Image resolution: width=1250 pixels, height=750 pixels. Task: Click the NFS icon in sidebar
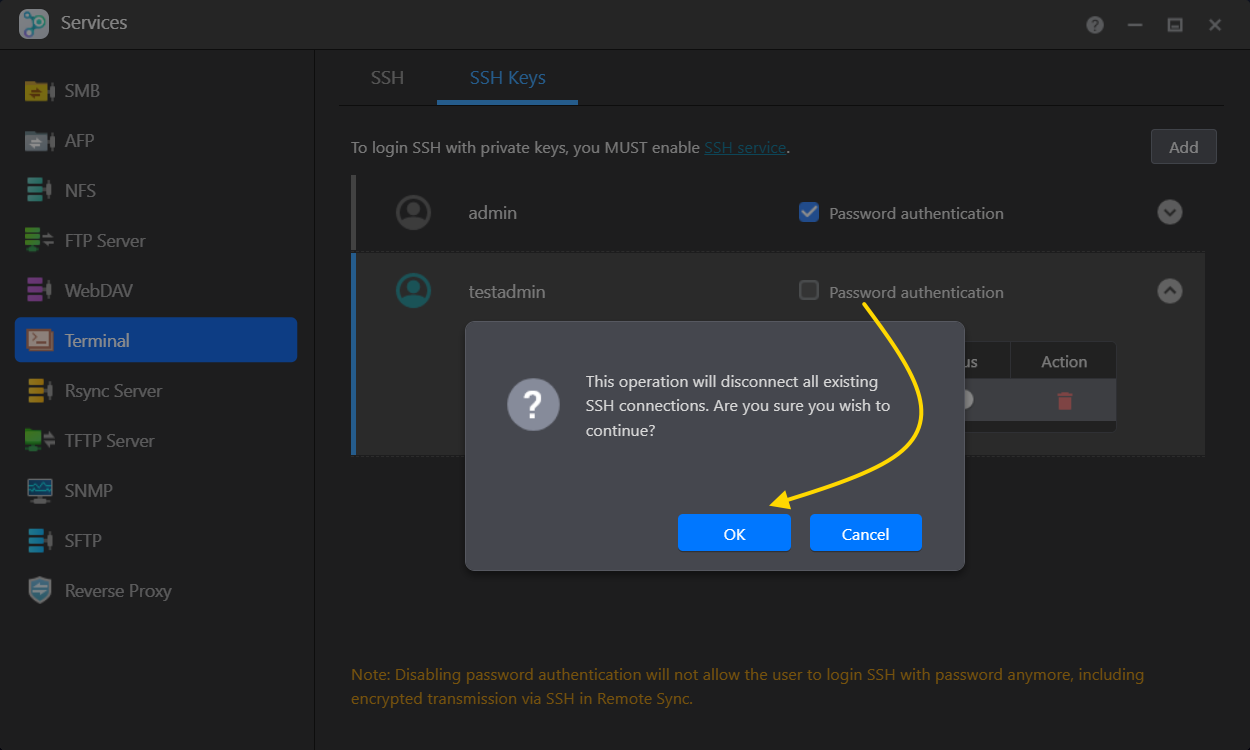(x=39, y=191)
